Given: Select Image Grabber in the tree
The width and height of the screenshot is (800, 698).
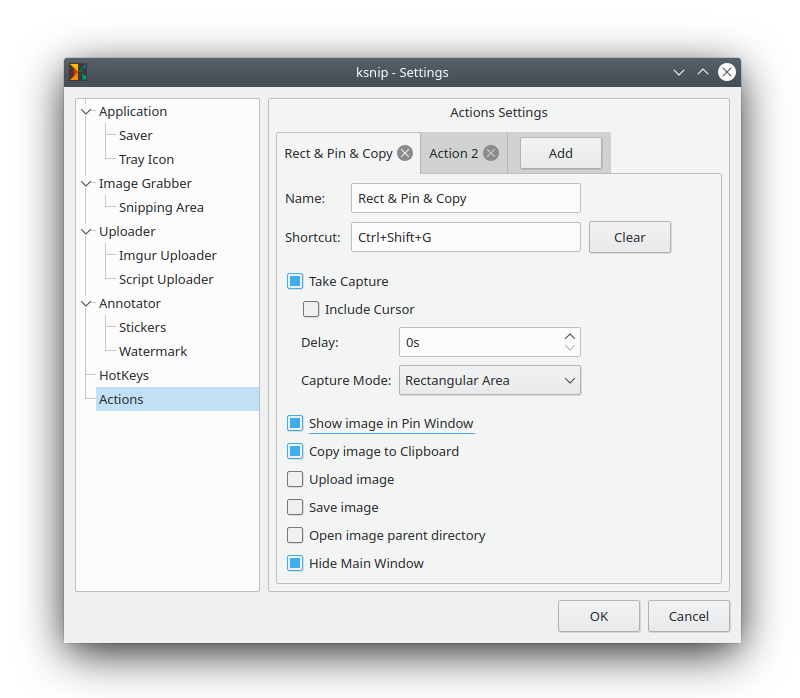Looking at the screenshot, I should pyautogui.click(x=145, y=183).
